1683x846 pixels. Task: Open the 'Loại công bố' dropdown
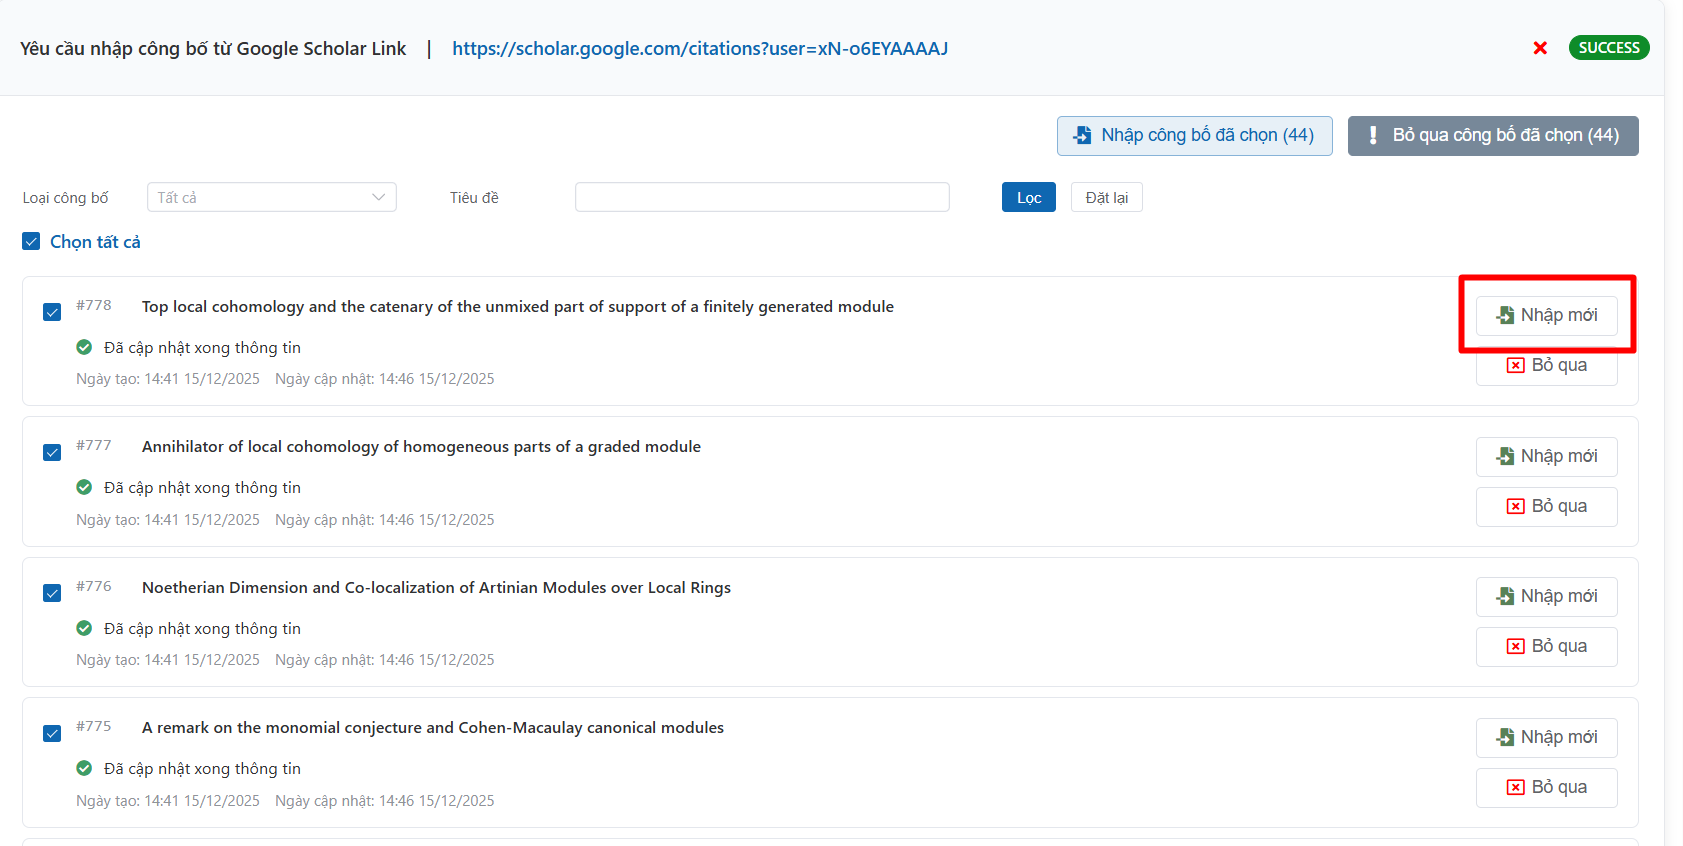pyautogui.click(x=271, y=197)
